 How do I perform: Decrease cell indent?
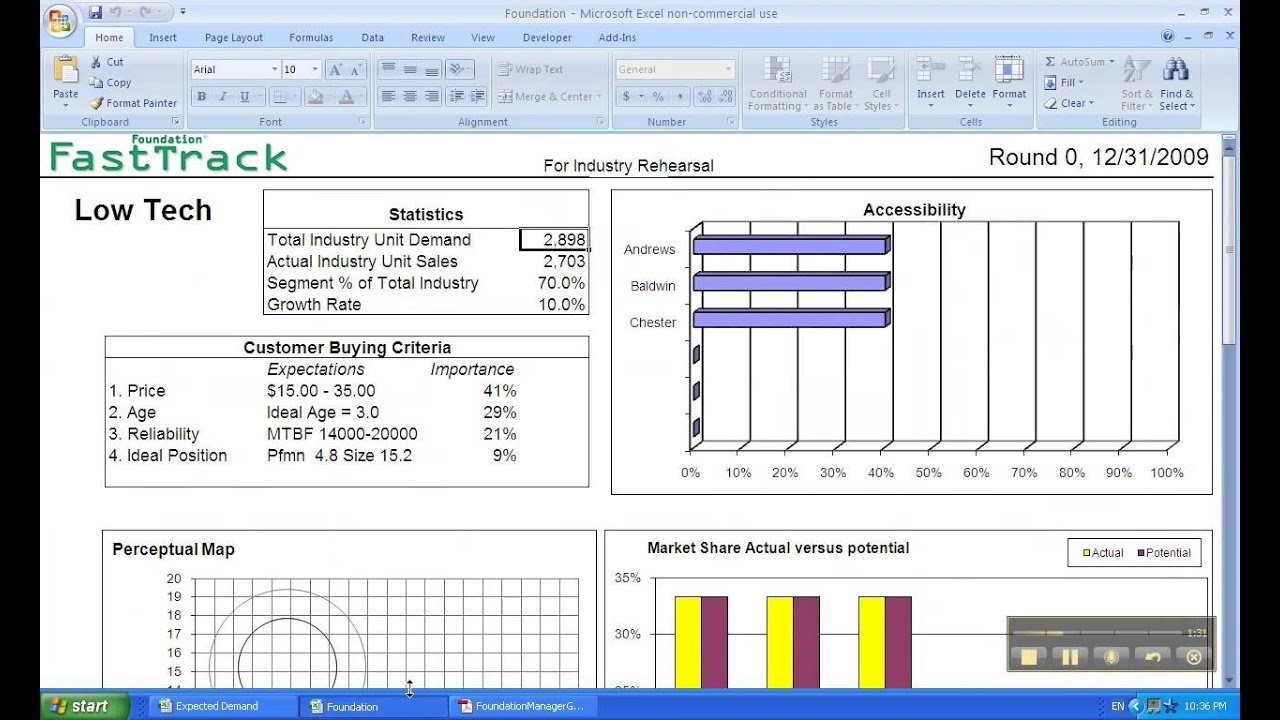[457, 97]
